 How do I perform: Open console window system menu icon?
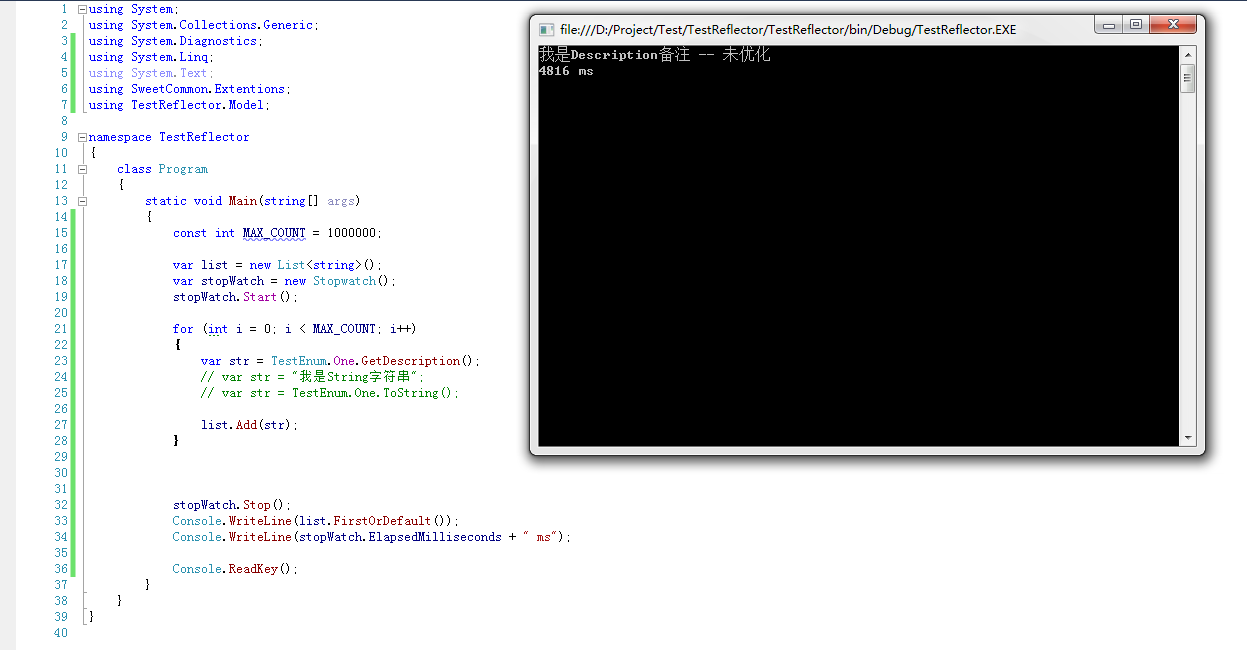pyautogui.click(x=546, y=29)
